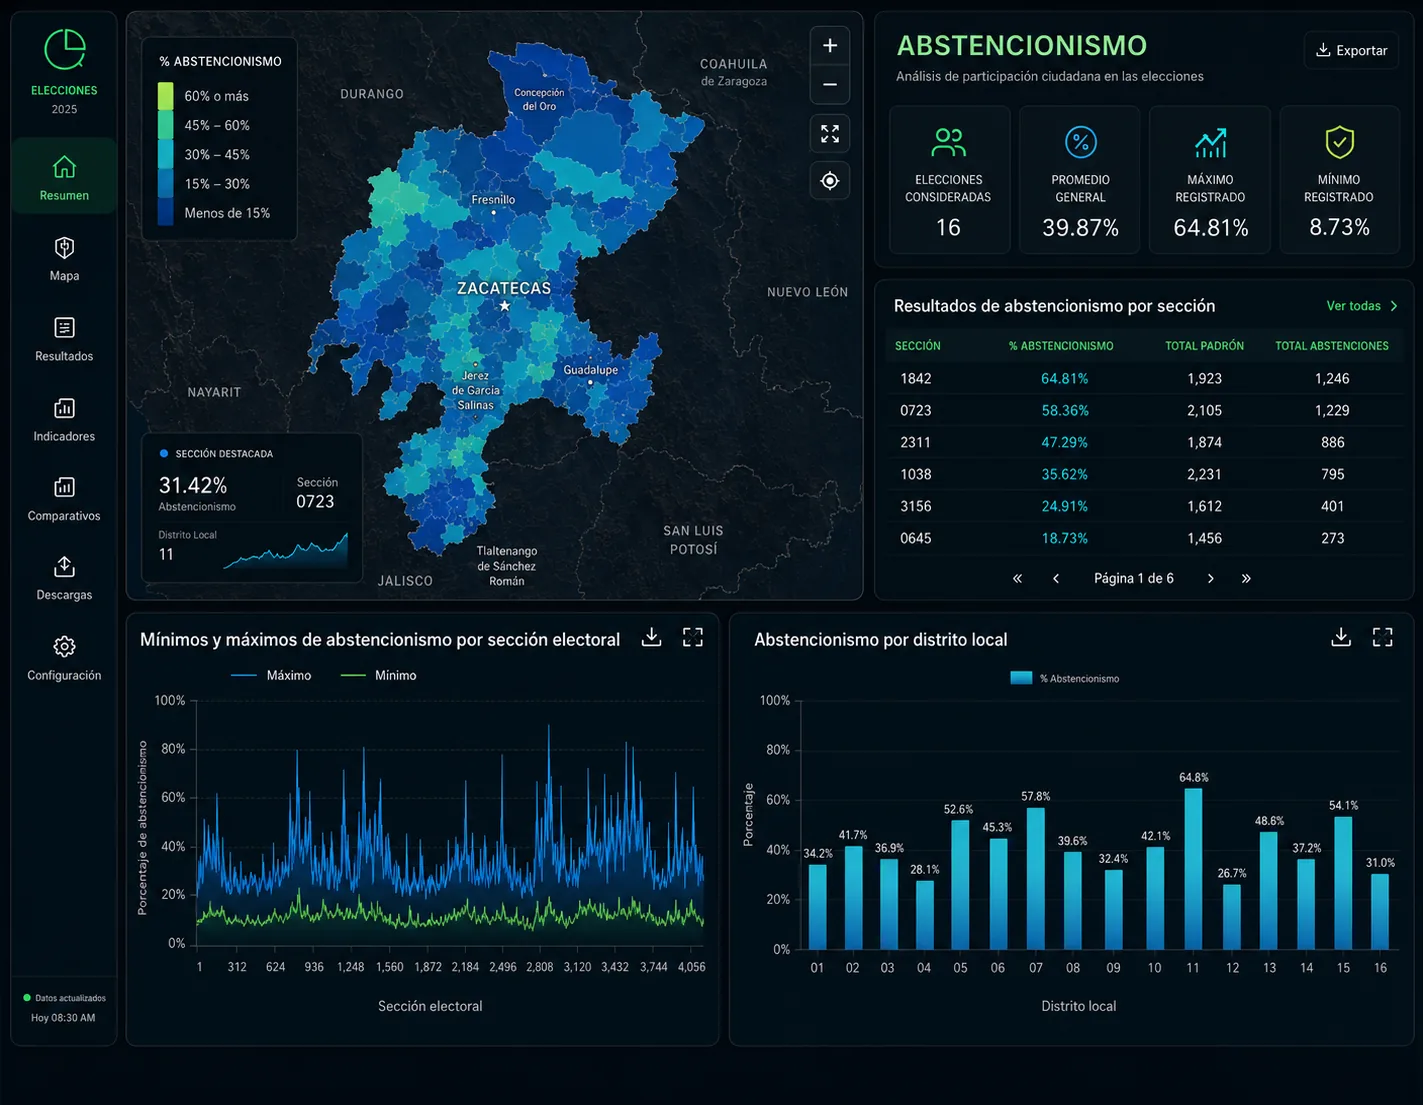Screen dimensions: 1423x1105
Task: Click the Promedio General percent icon
Action: point(1080,142)
